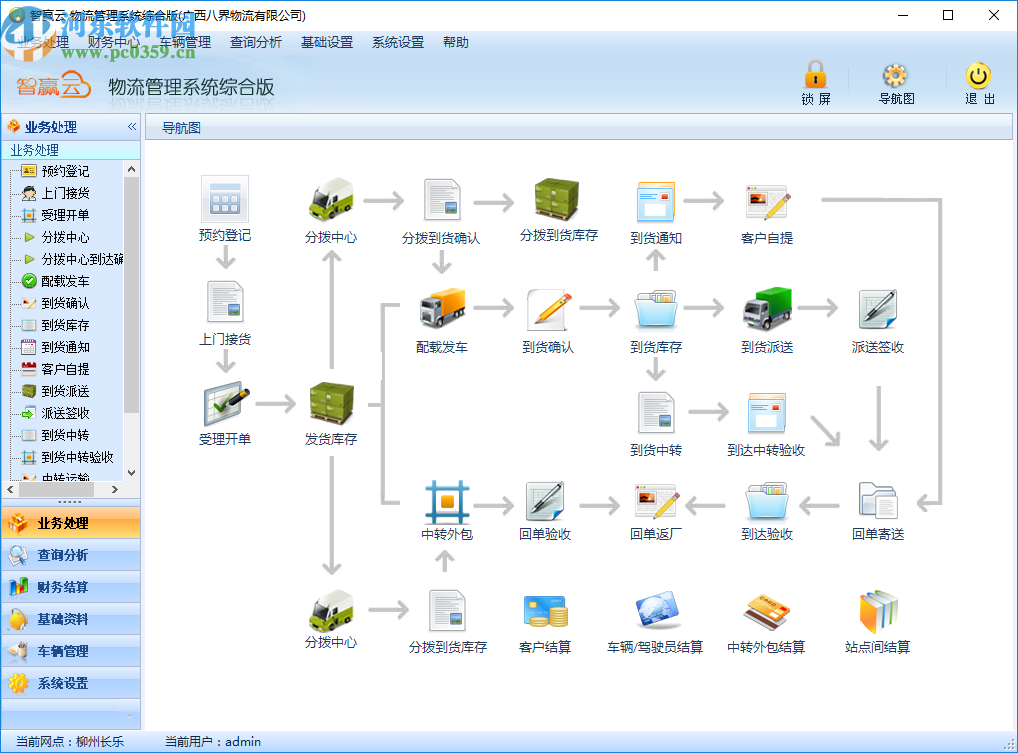Open the 财务中心 menu
The width and height of the screenshot is (1018, 753).
point(114,42)
